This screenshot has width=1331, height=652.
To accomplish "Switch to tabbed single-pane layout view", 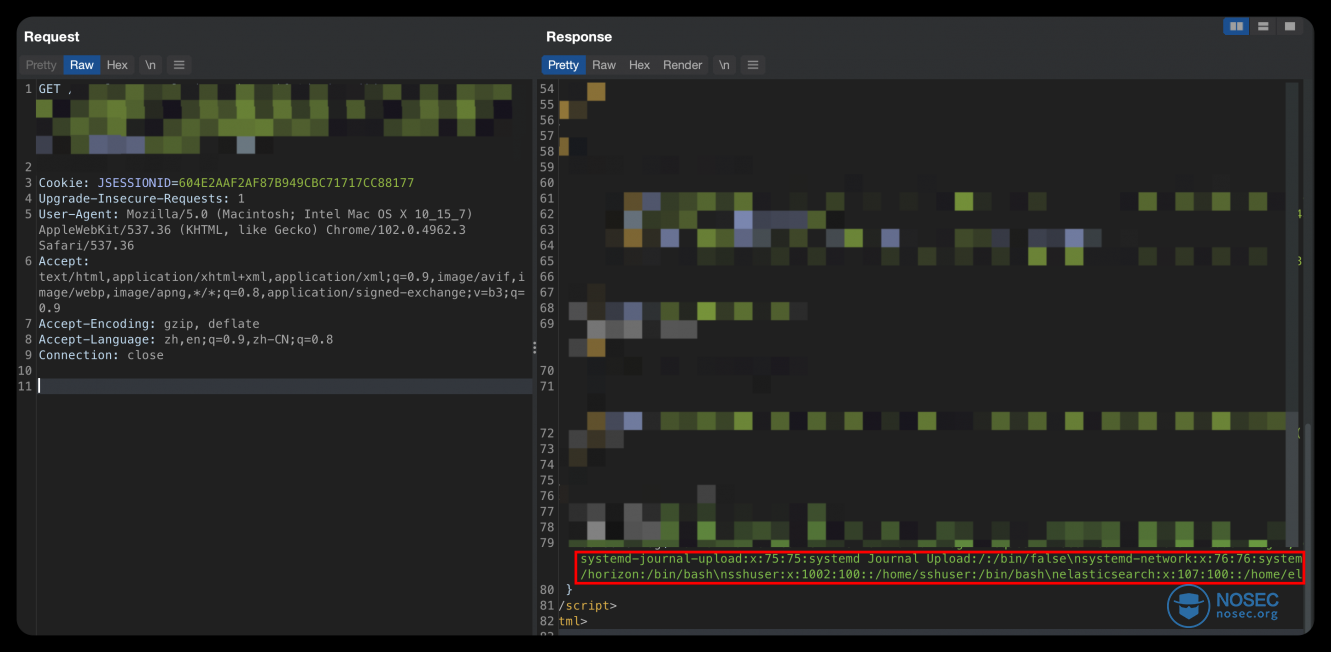I will pos(1290,27).
